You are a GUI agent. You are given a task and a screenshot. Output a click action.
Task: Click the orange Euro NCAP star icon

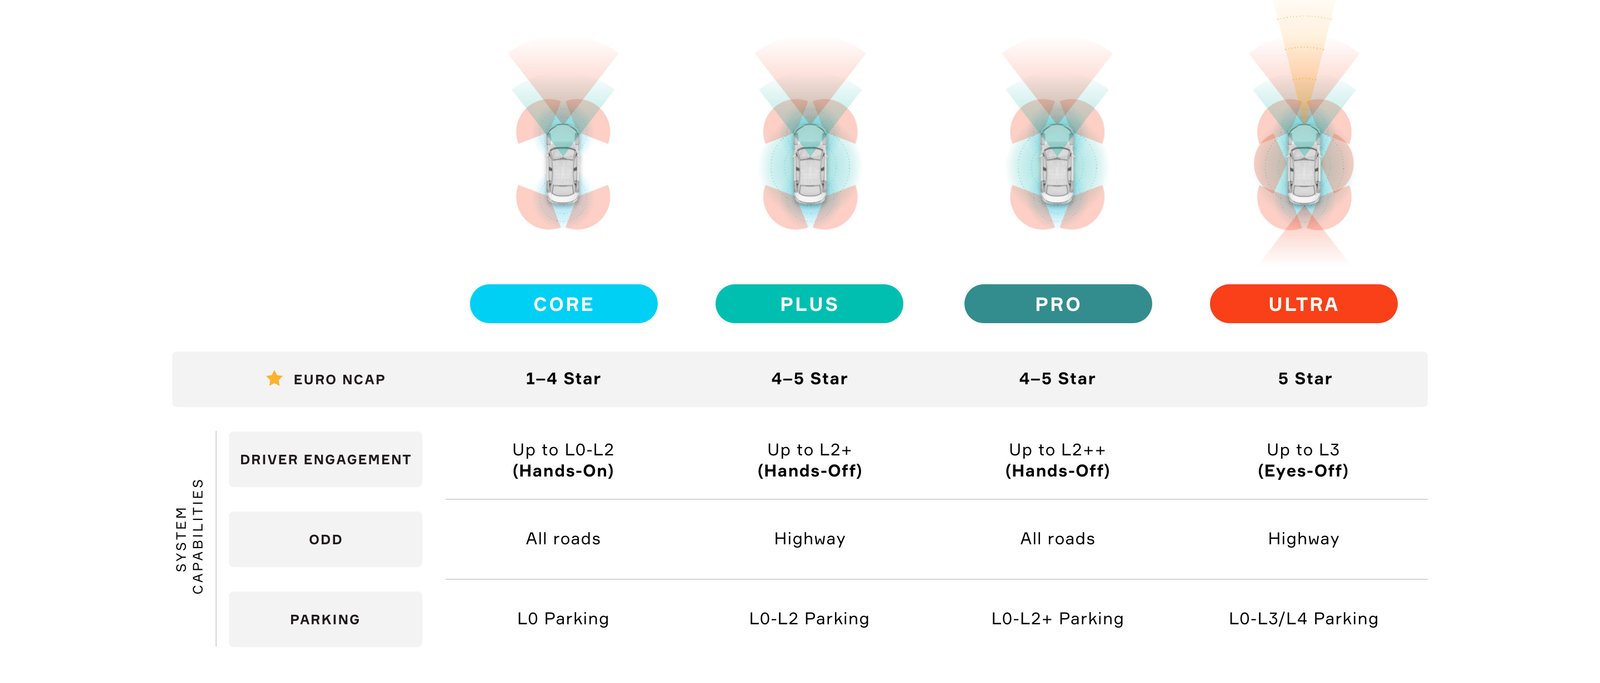pyautogui.click(x=274, y=378)
